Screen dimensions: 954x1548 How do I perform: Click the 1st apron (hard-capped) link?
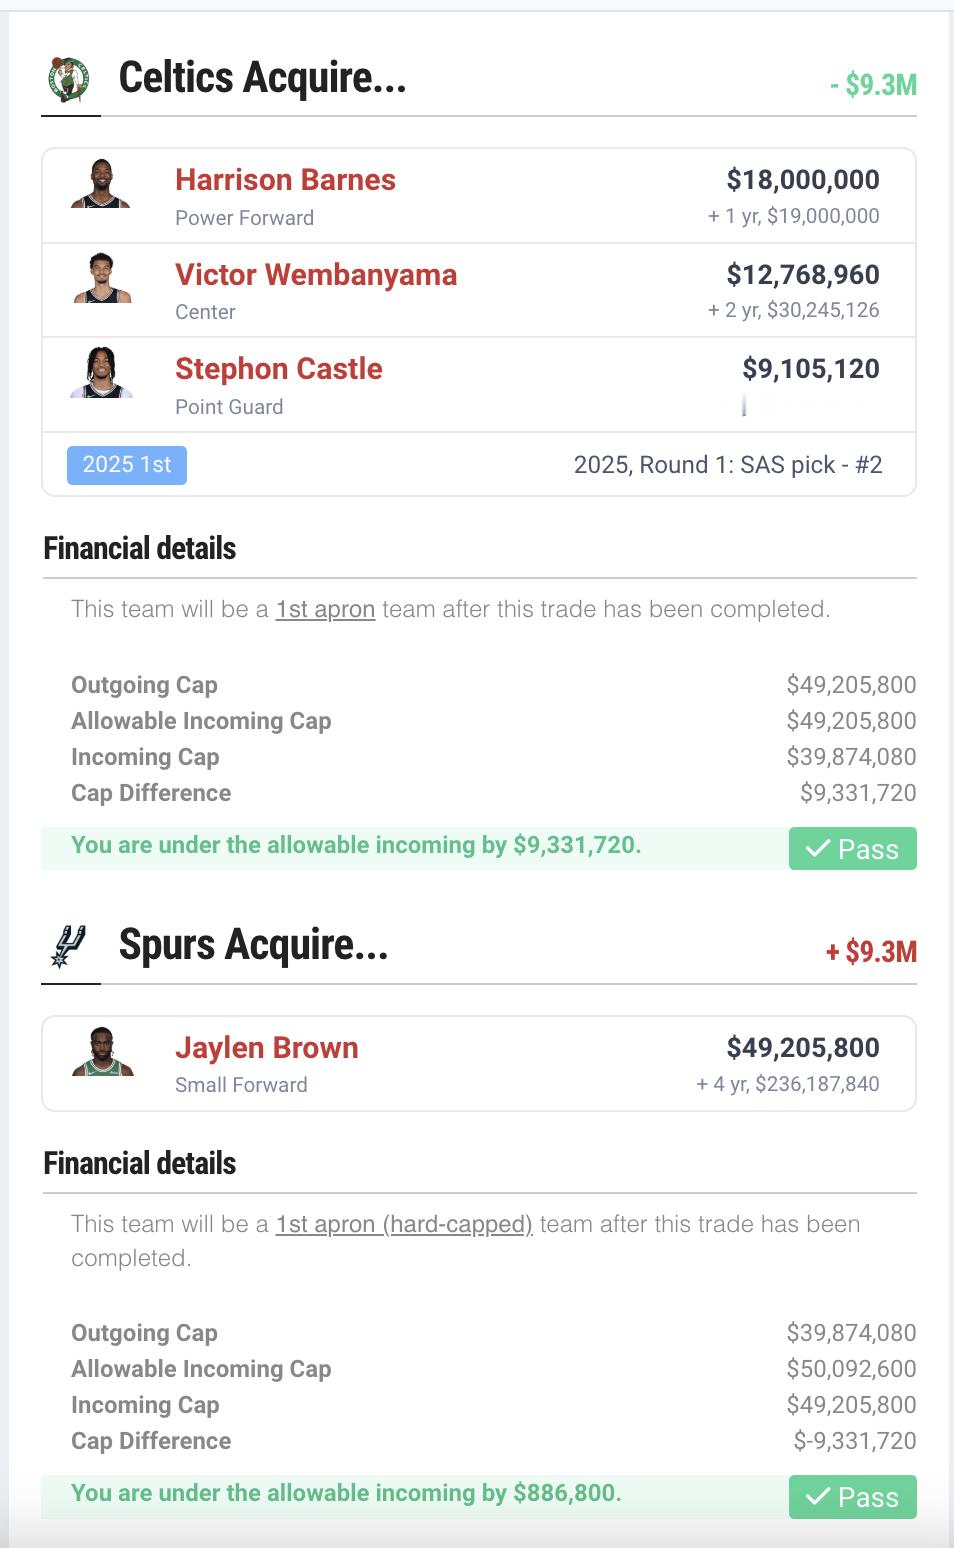404,1224
